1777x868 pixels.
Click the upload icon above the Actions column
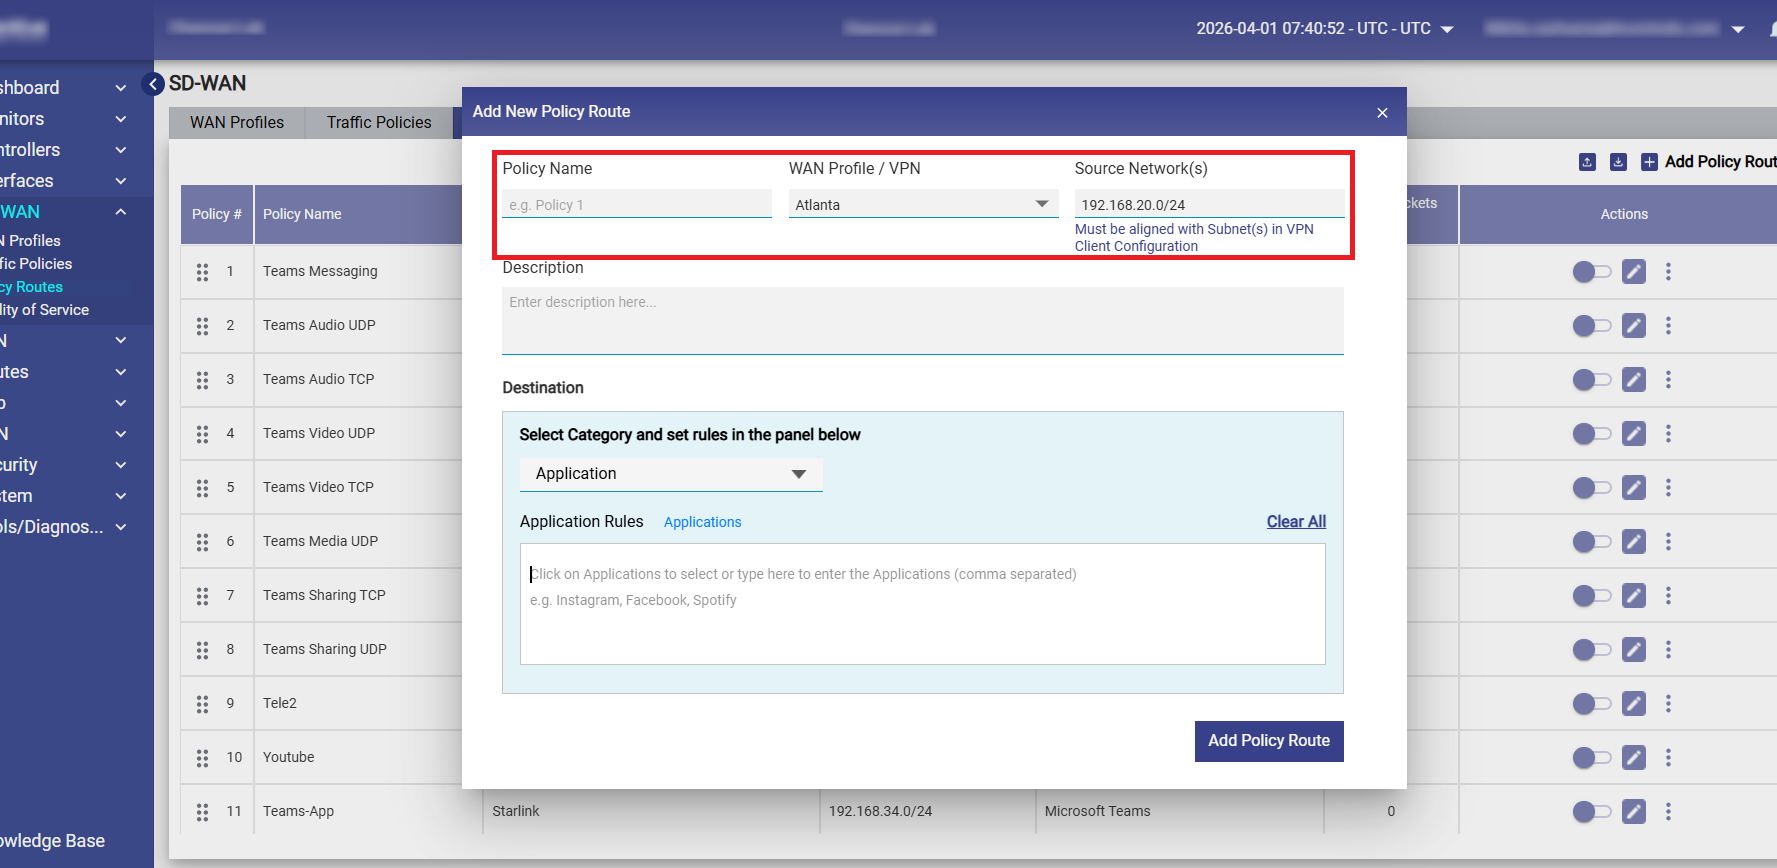1587,162
